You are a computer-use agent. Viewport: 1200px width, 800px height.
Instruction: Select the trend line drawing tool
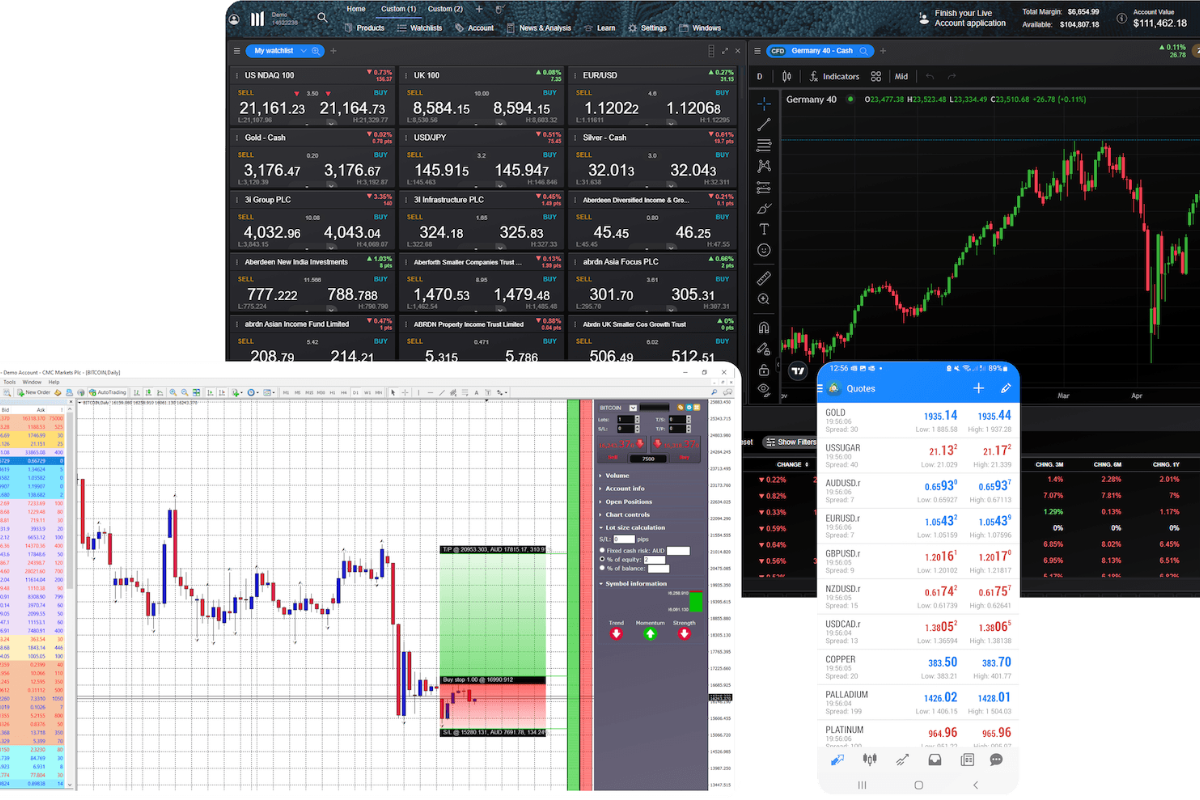tap(764, 125)
